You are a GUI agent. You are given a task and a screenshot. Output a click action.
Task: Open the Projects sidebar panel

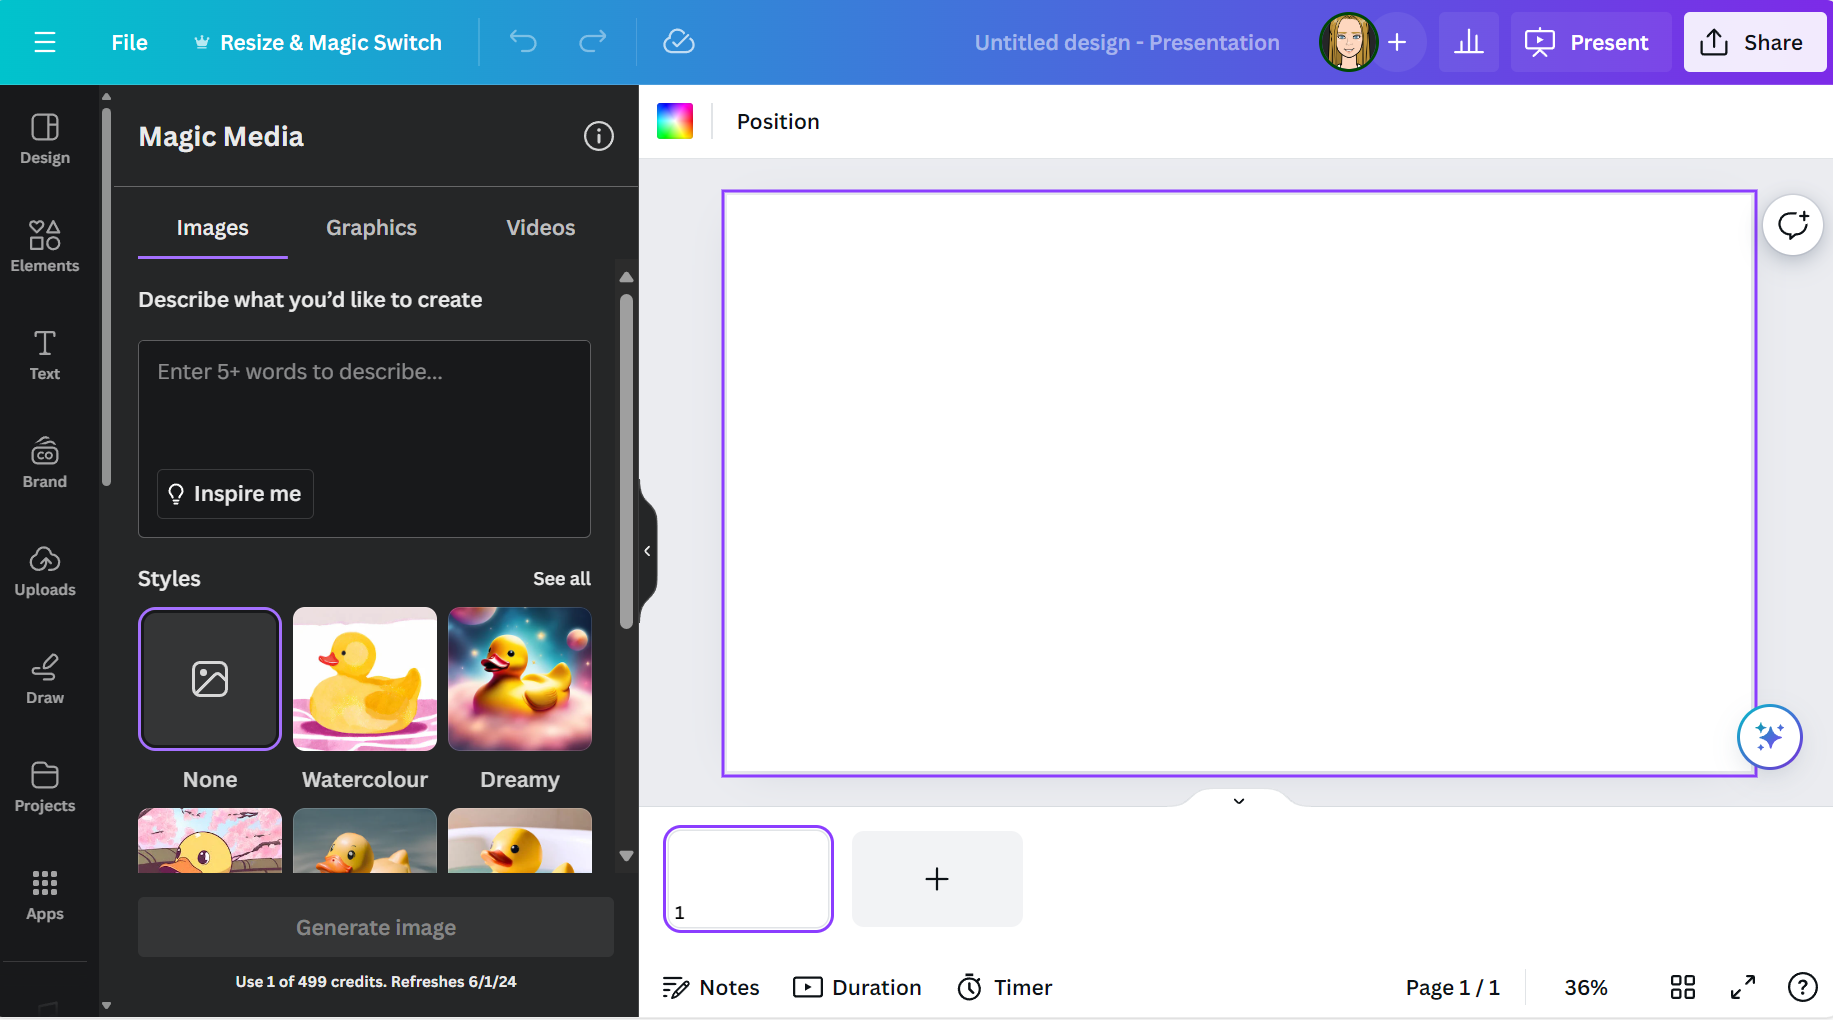point(45,787)
